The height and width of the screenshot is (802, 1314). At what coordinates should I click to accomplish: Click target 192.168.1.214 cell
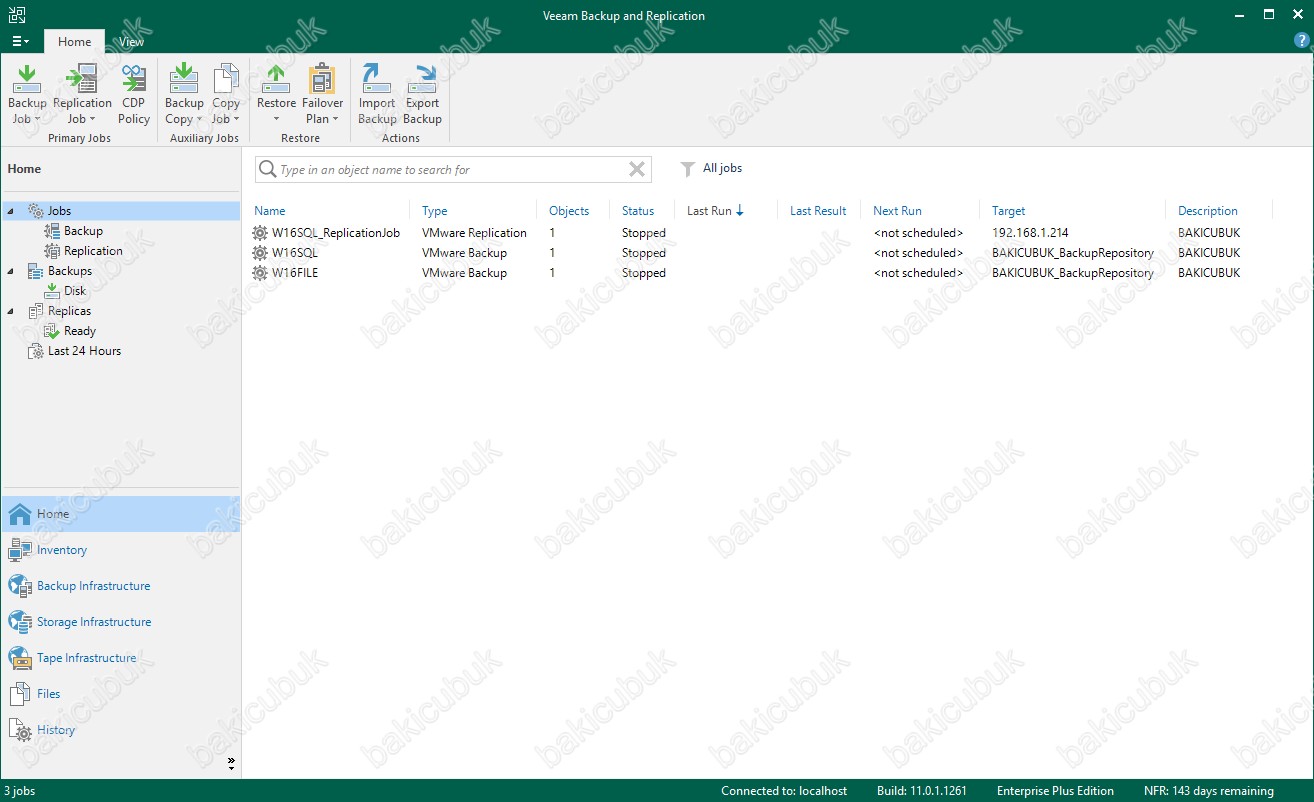point(1030,233)
